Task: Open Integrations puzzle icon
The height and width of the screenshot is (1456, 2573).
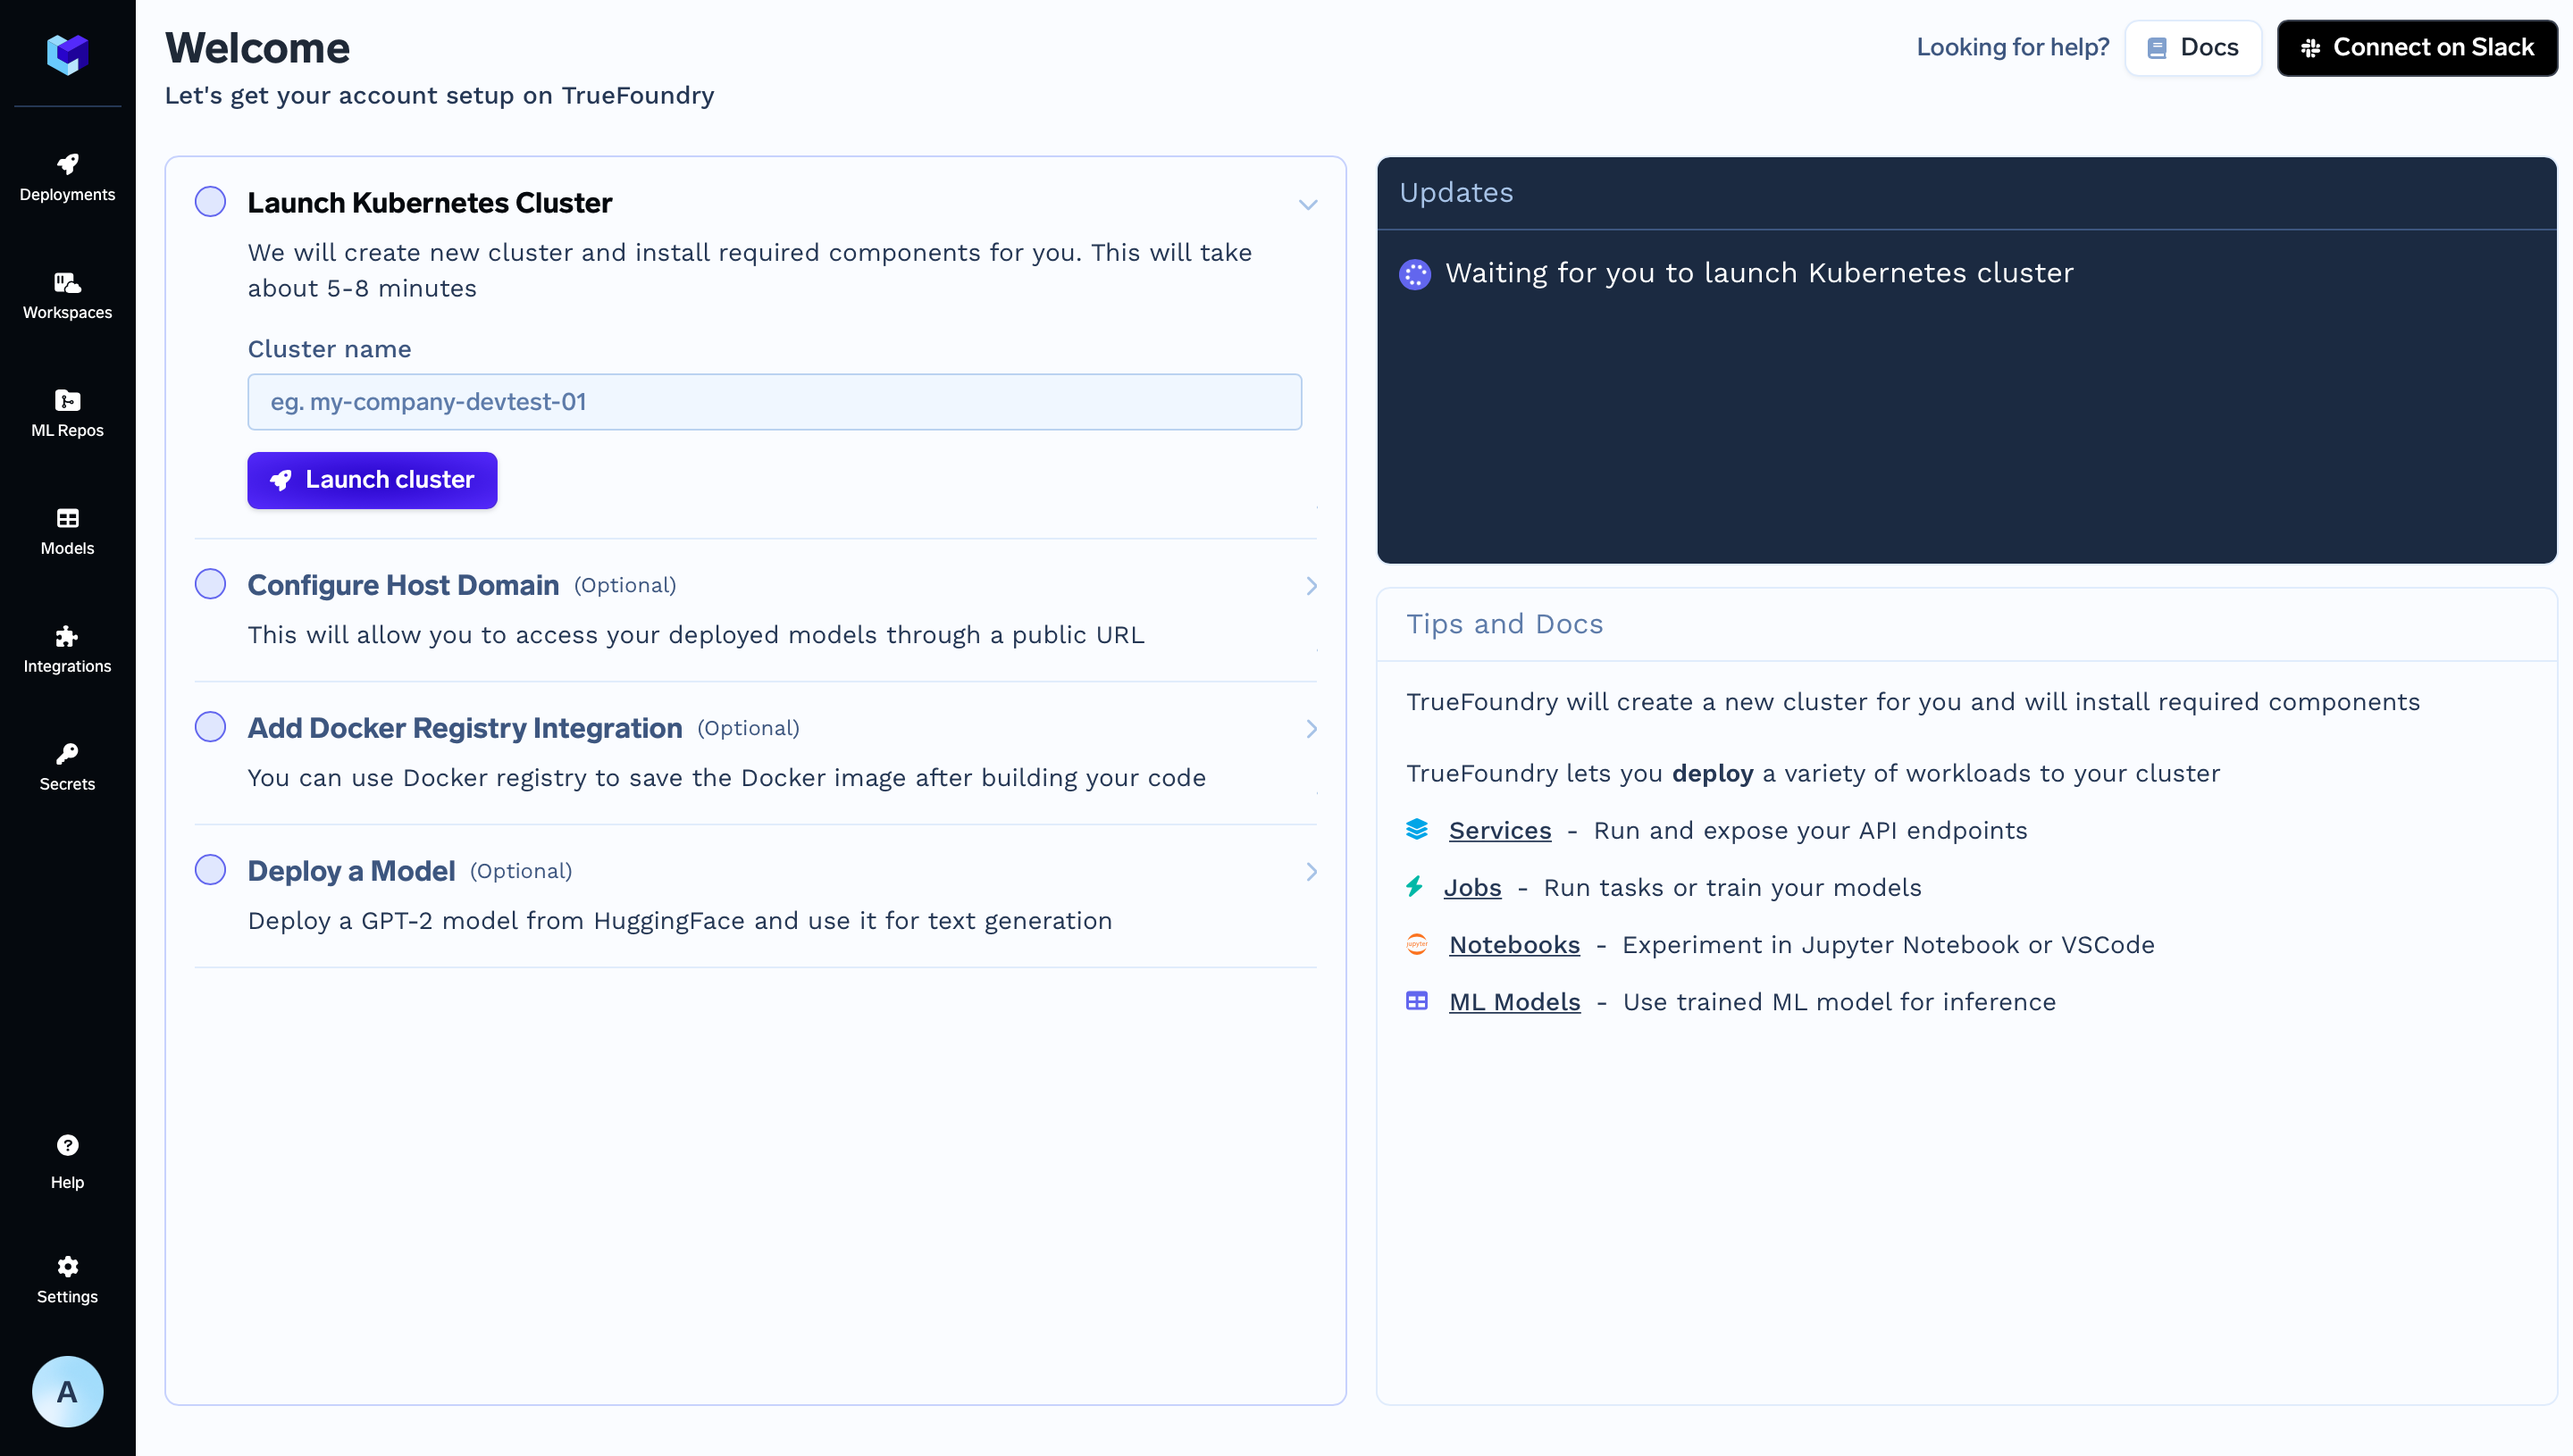Action: [67, 636]
